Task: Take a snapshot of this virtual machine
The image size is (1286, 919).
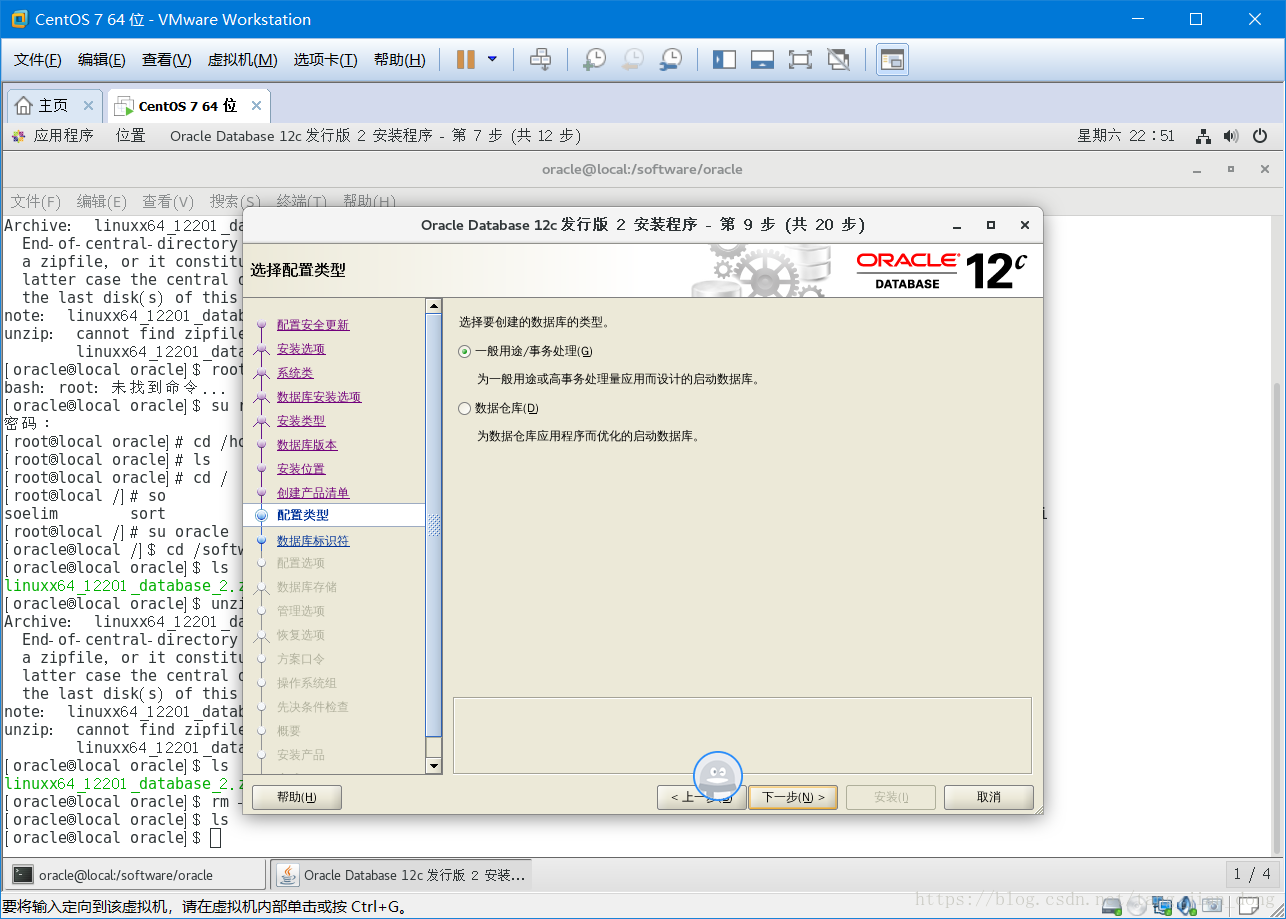Action: coord(594,60)
